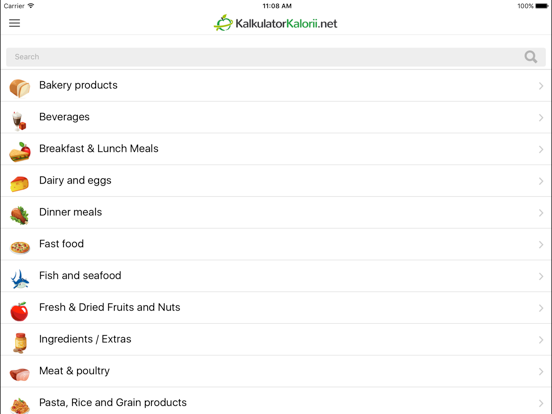This screenshot has width=552, height=414.
Task: Tap the magnifying glass search icon
Action: [531, 57]
